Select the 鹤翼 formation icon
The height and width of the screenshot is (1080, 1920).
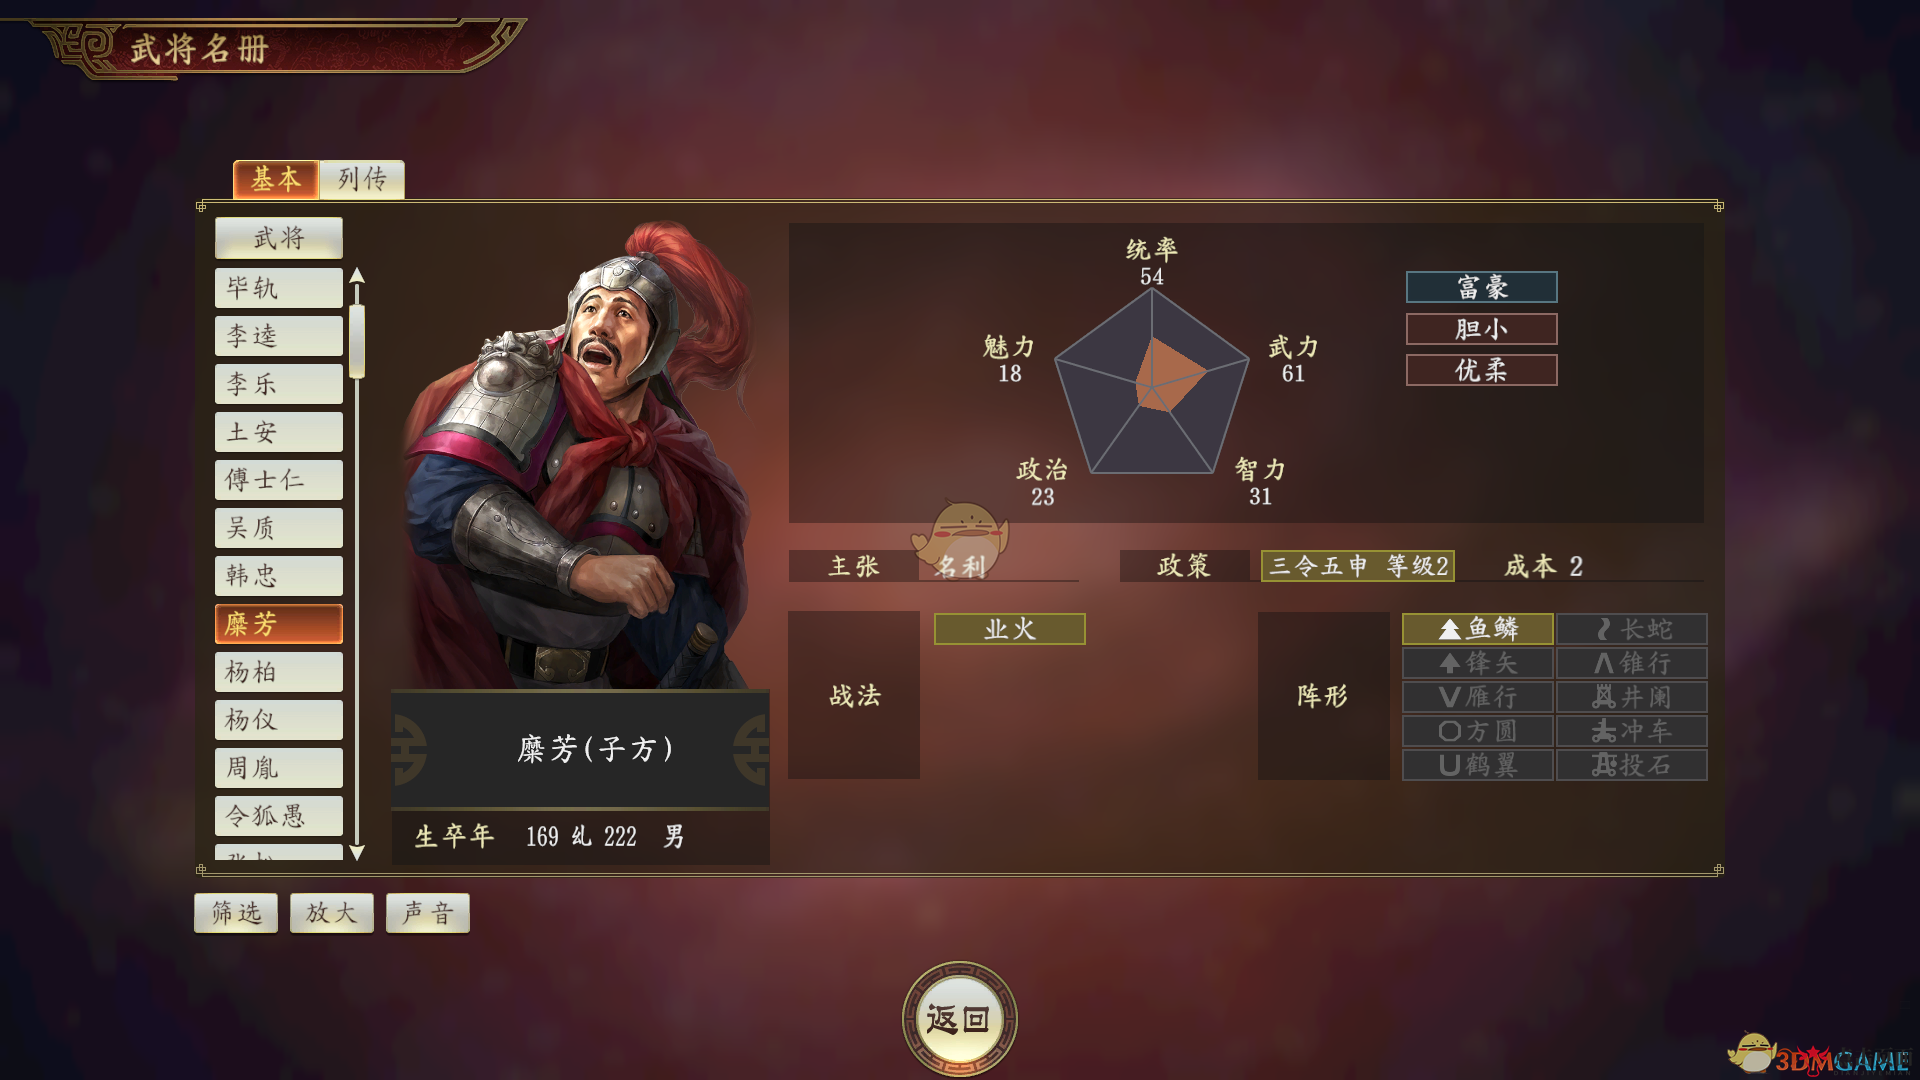click(x=1477, y=765)
